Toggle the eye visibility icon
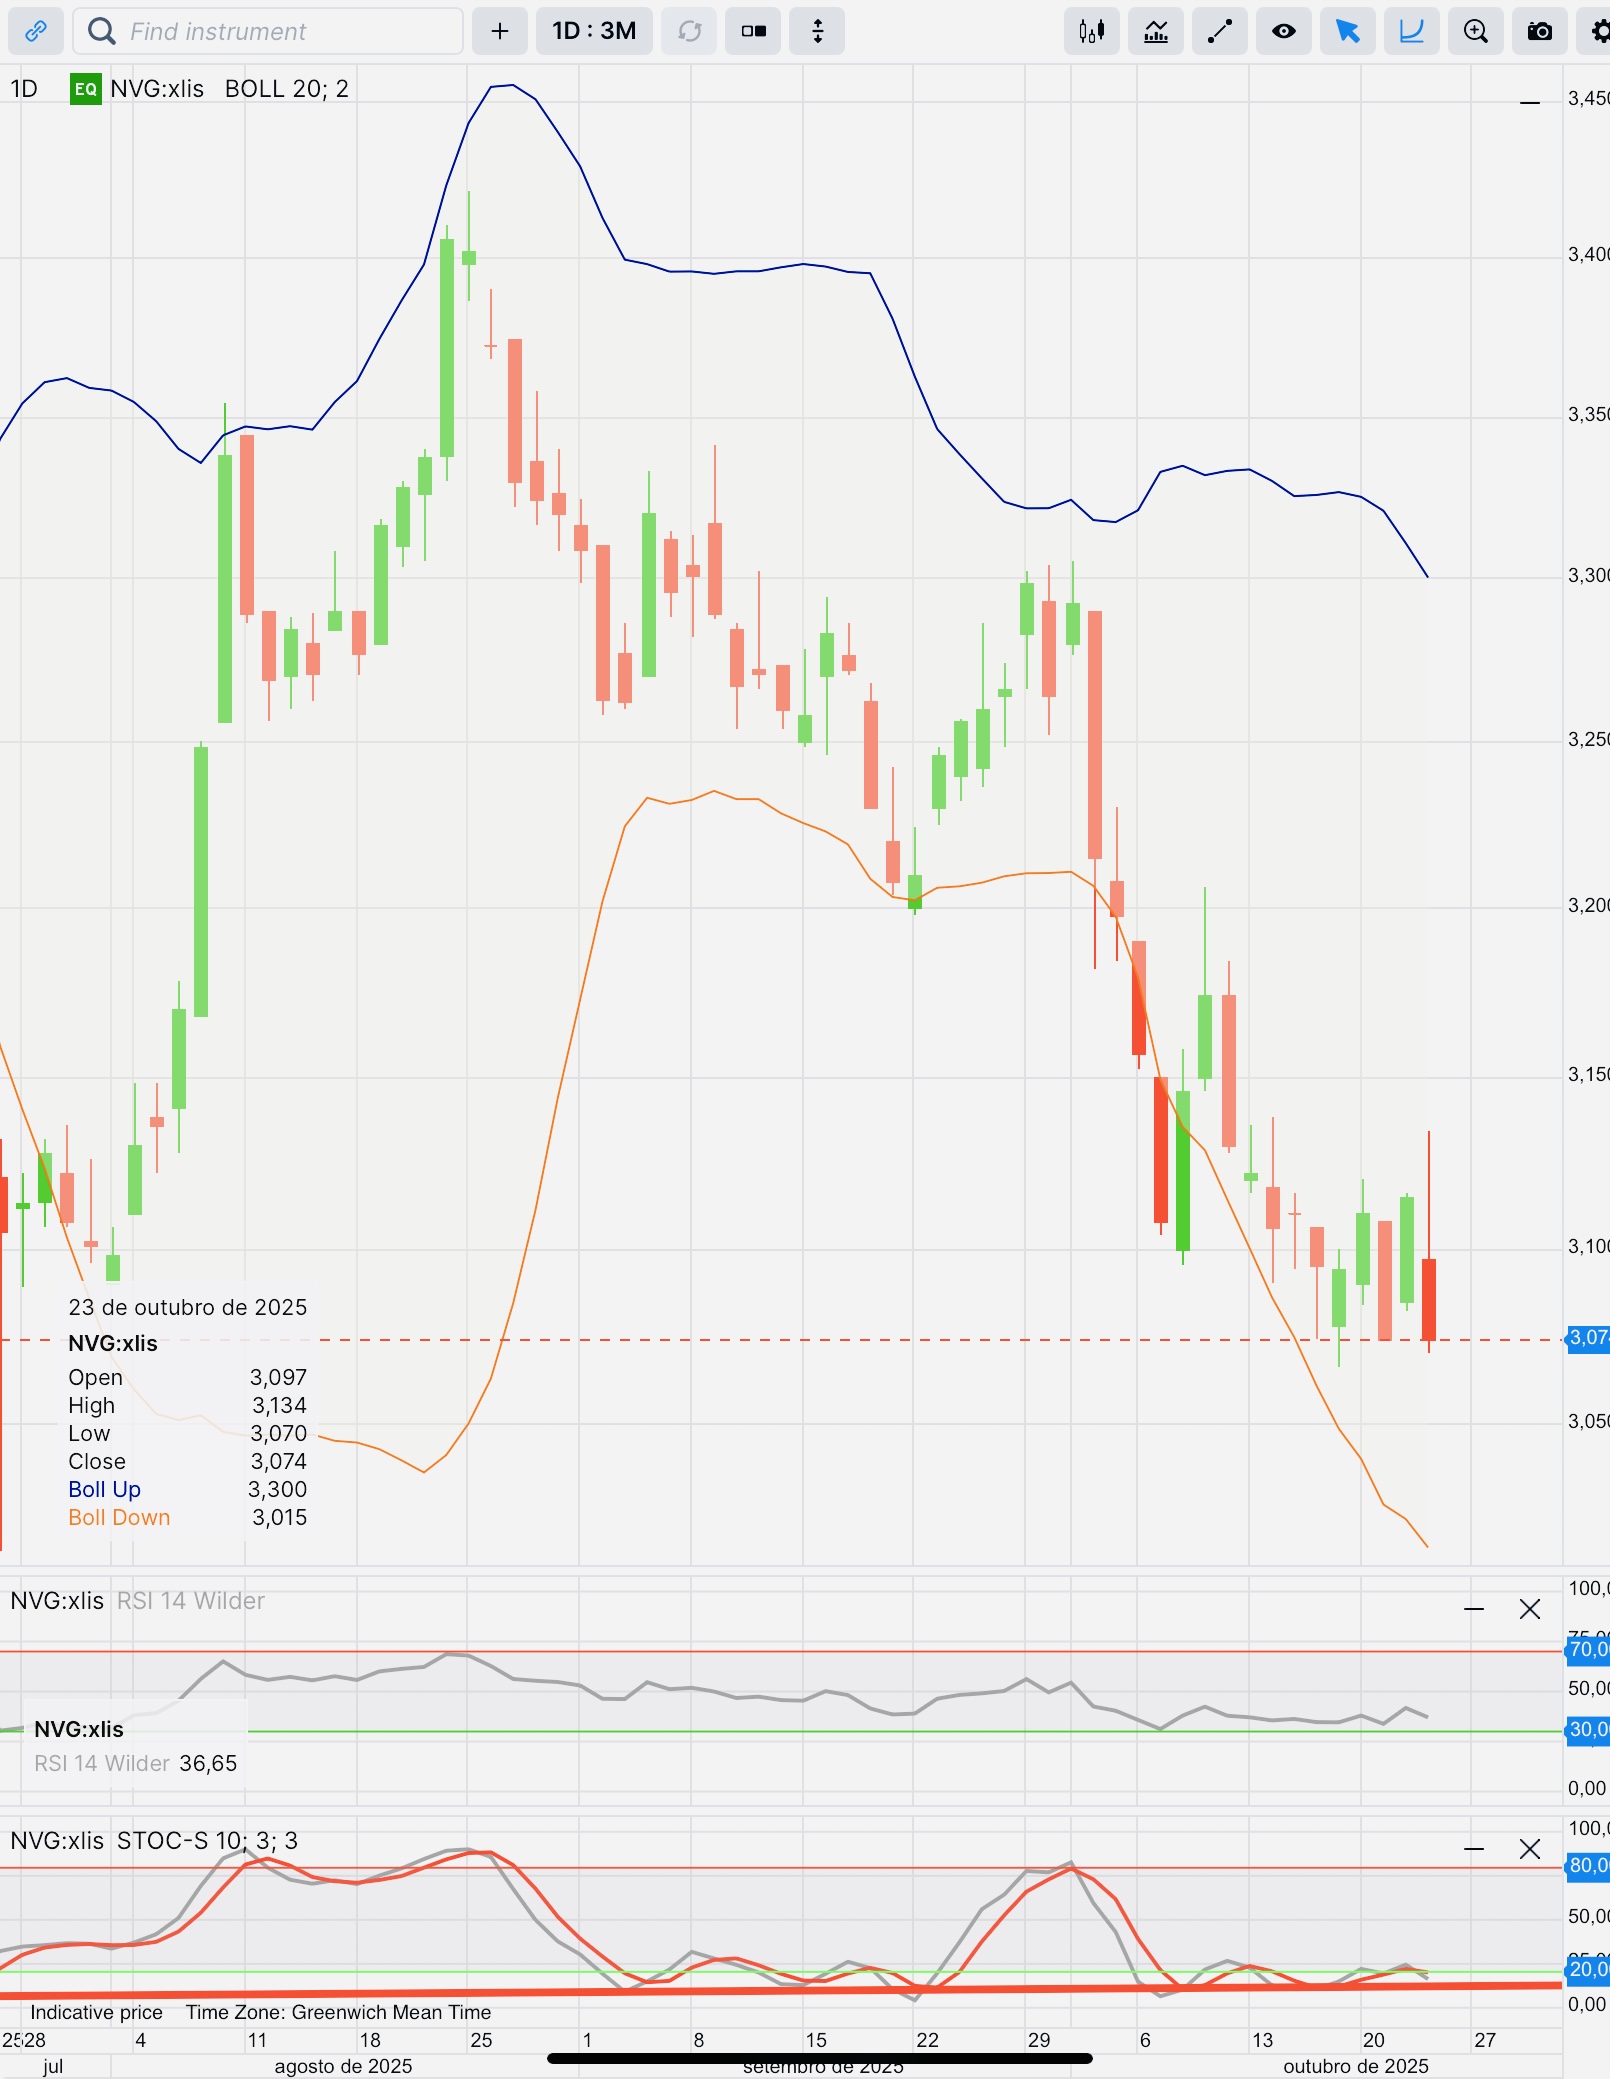 pyautogui.click(x=1284, y=31)
